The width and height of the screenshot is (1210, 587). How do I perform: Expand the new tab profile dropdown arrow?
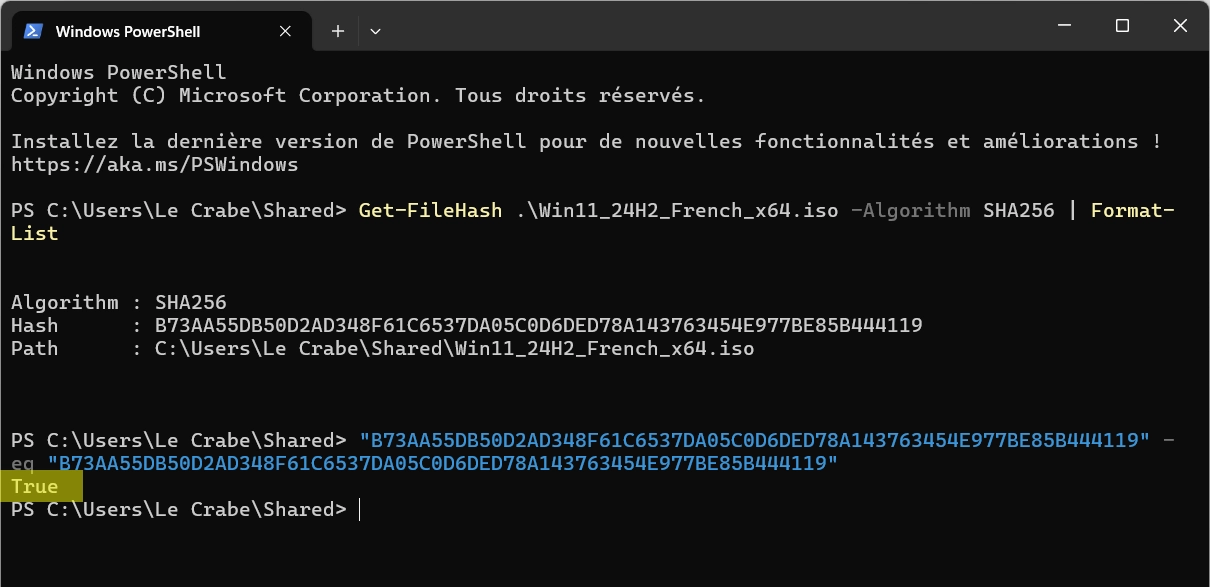click(375, 31)
